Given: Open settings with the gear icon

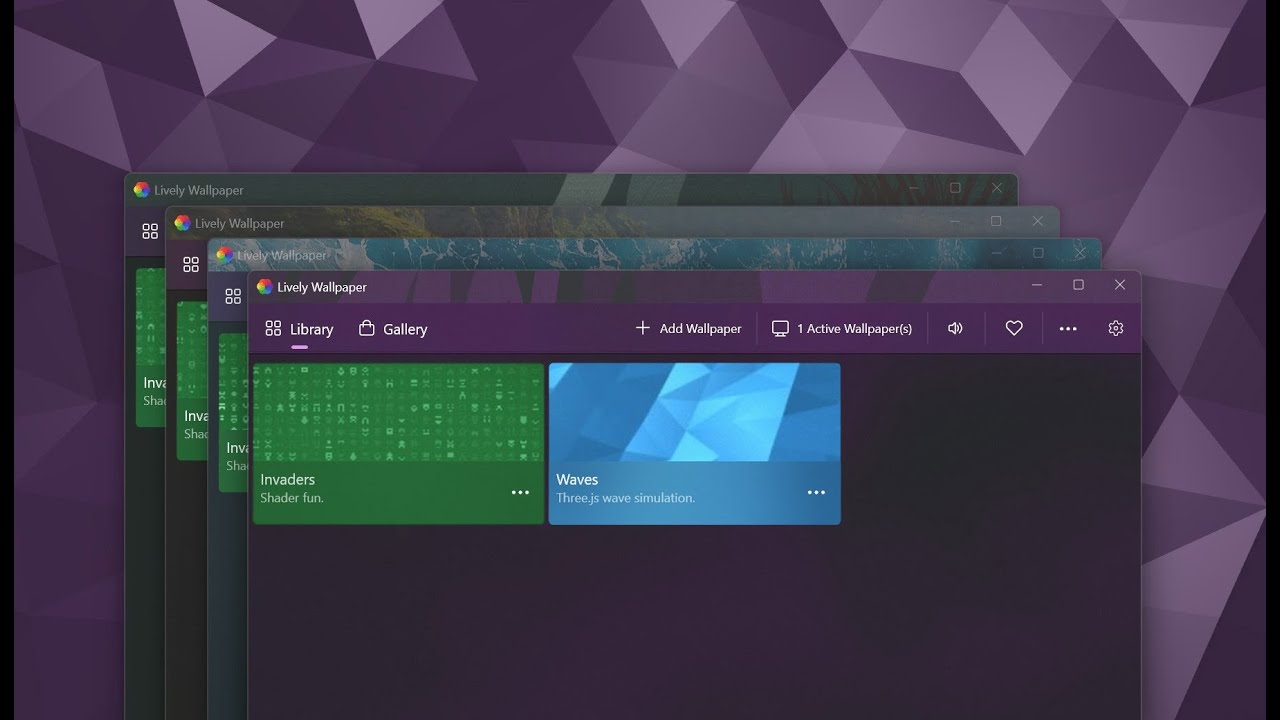Looking at the screenshot, I should (x=1116, y=328).
